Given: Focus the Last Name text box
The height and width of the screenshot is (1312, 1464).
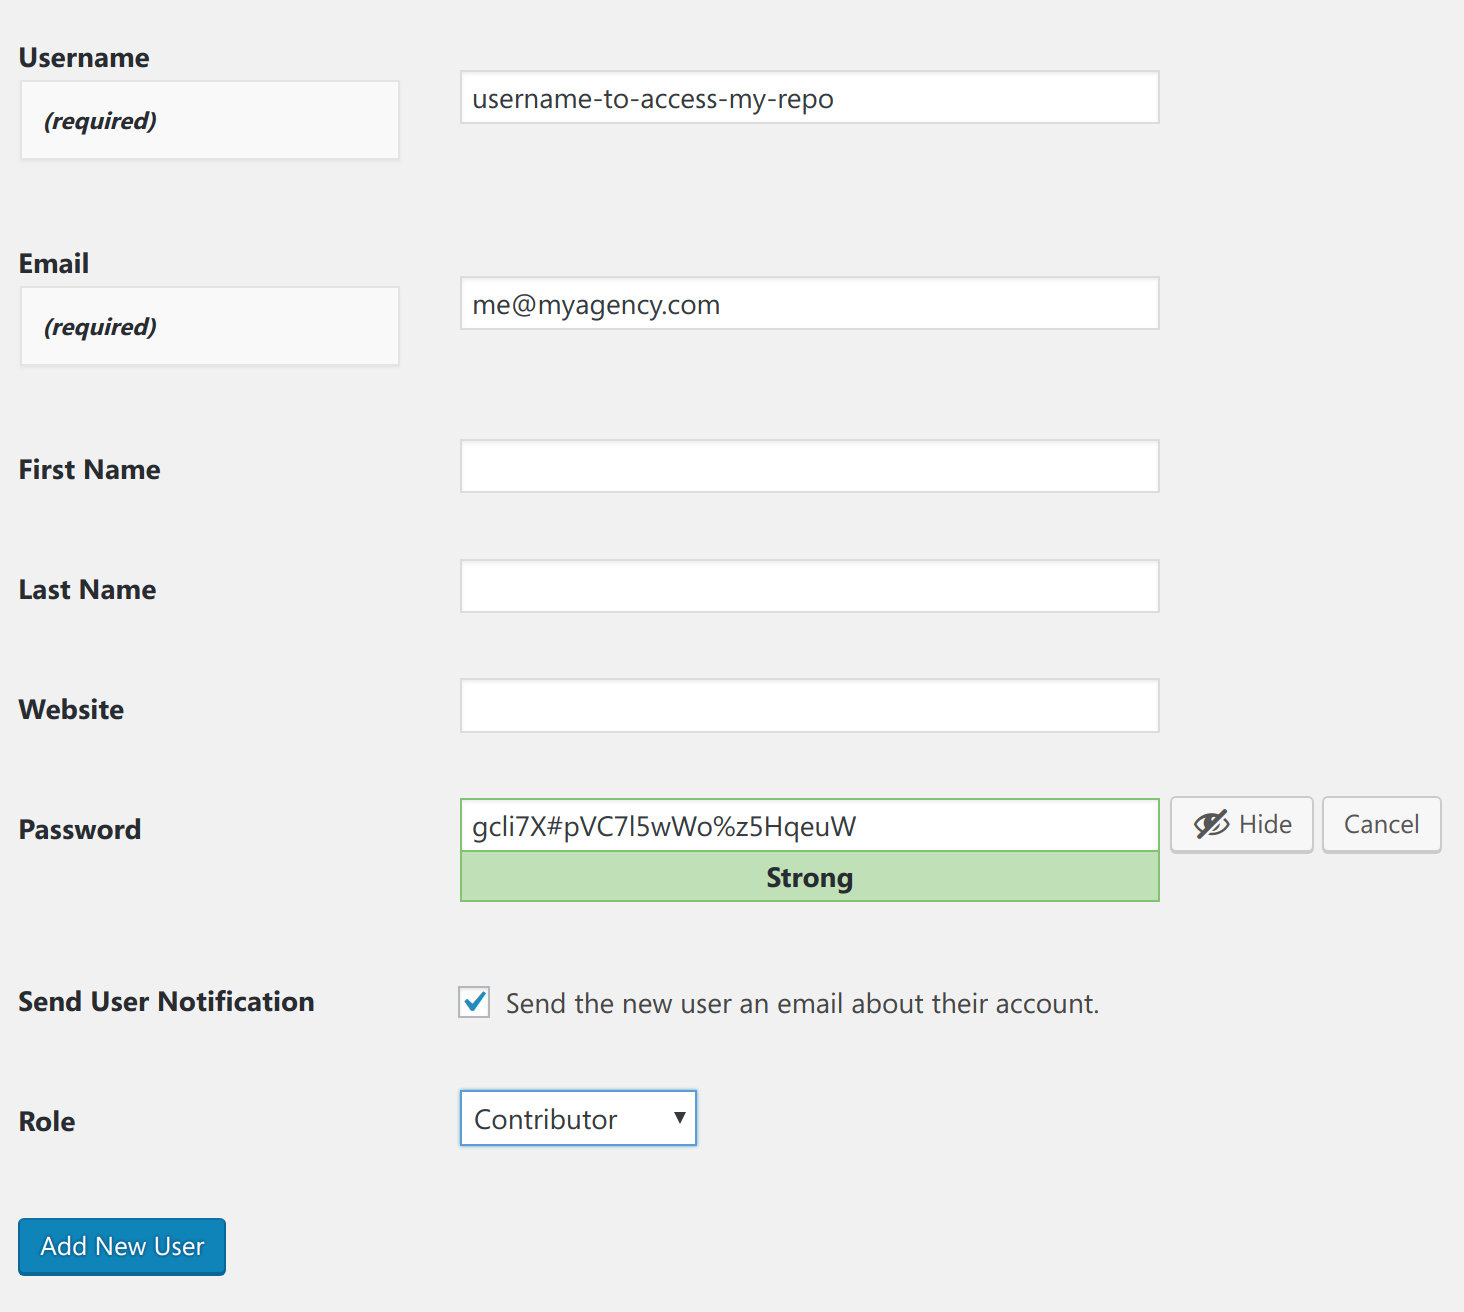Looking at the screenshot, I should [809, 586].
